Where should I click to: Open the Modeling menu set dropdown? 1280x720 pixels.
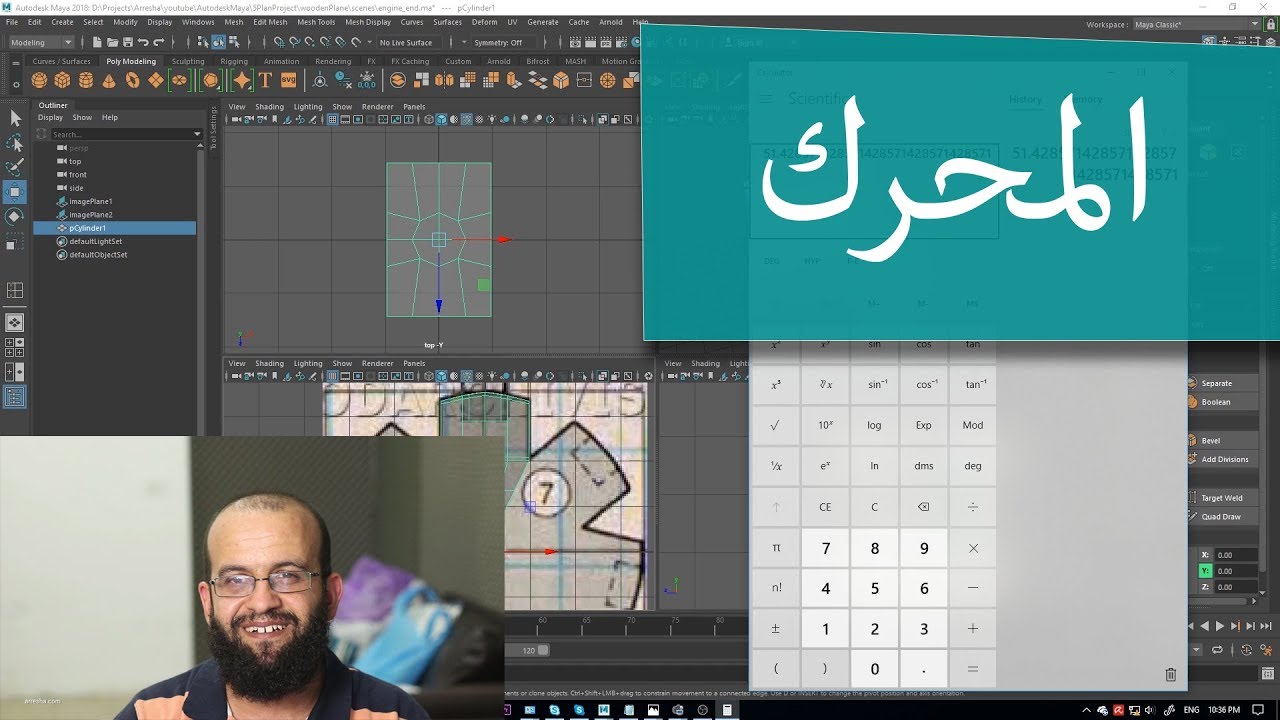point(41,42)
